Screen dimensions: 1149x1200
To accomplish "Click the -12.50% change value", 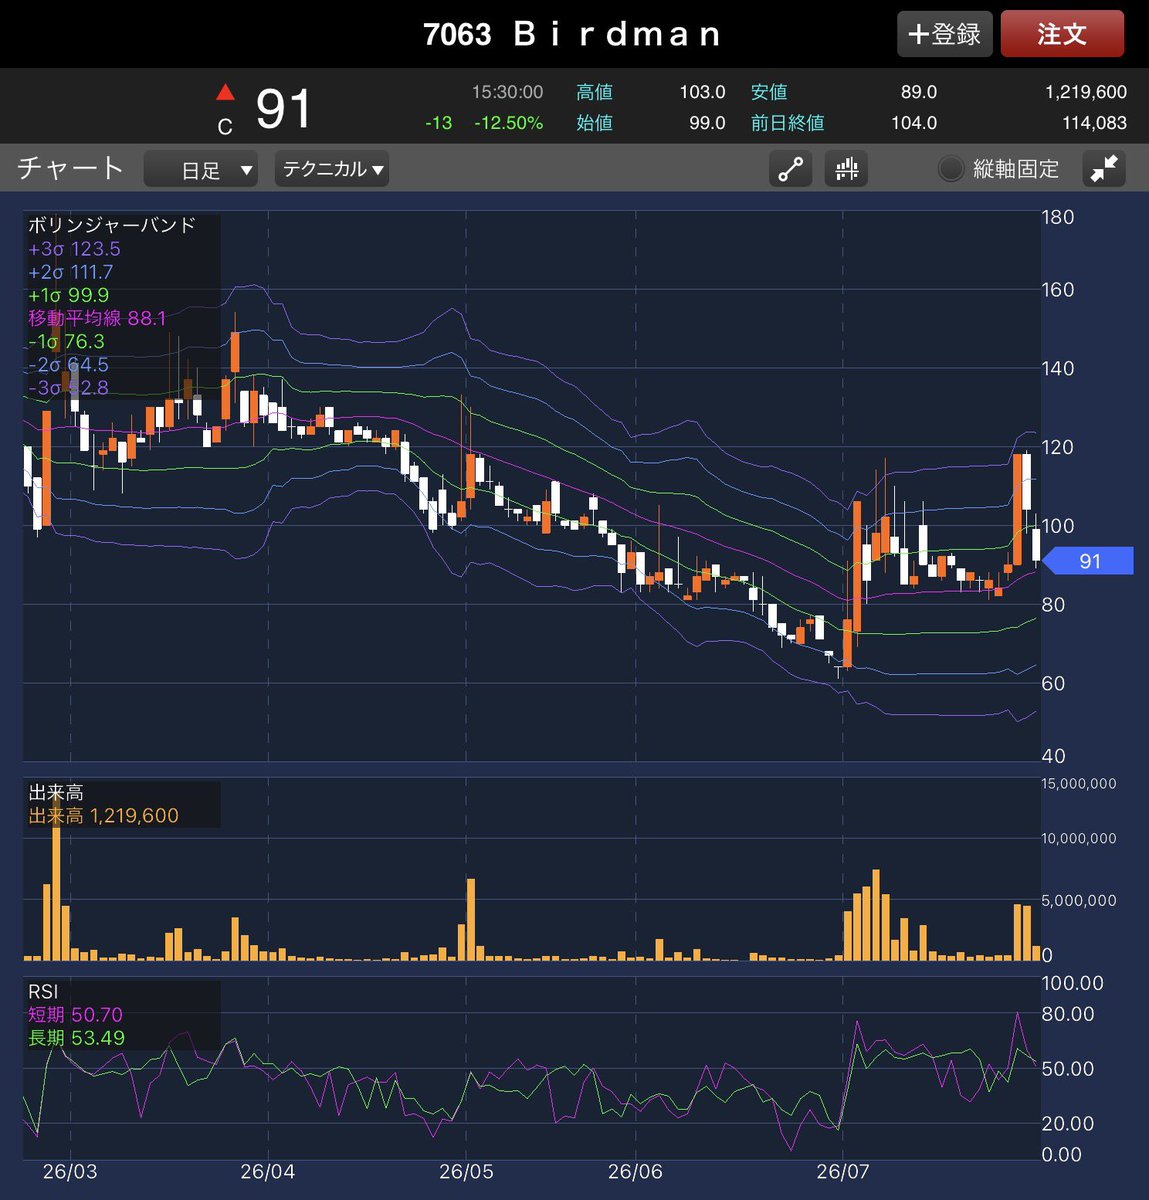I will 508,123.
